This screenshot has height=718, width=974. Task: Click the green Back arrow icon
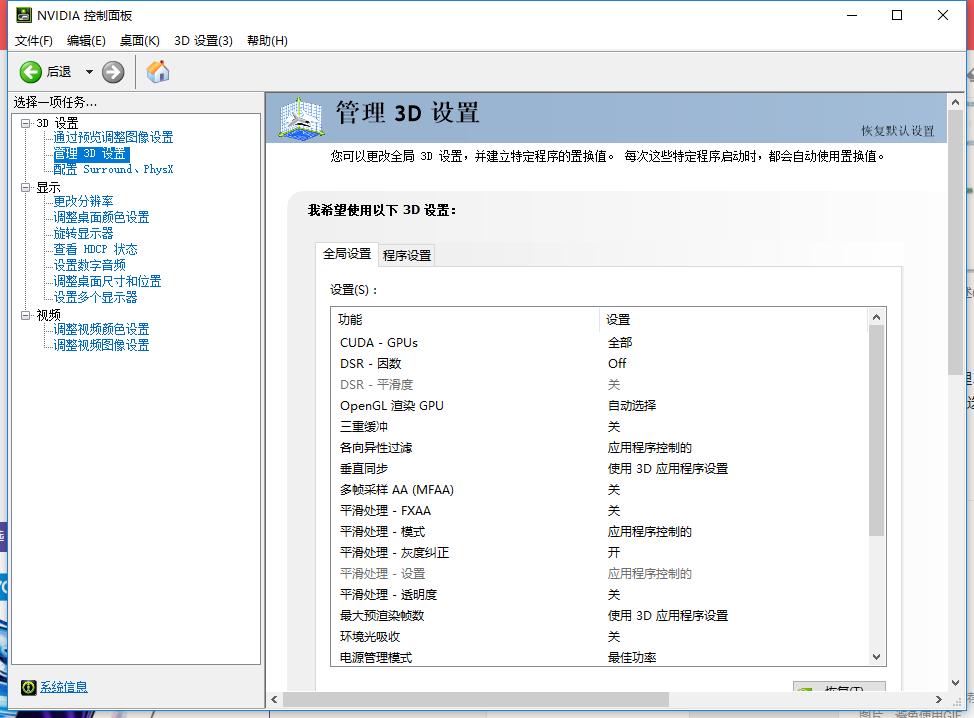30,72
